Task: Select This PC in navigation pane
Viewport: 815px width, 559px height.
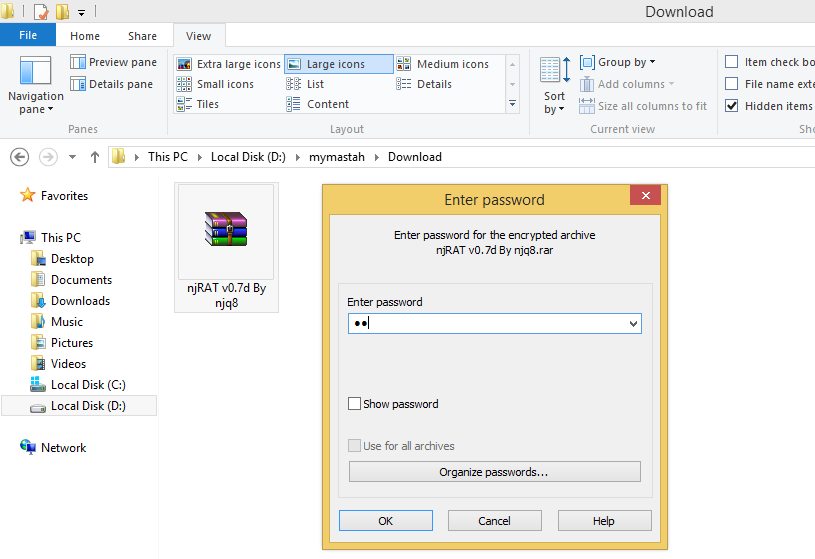Action: point(50,238)
